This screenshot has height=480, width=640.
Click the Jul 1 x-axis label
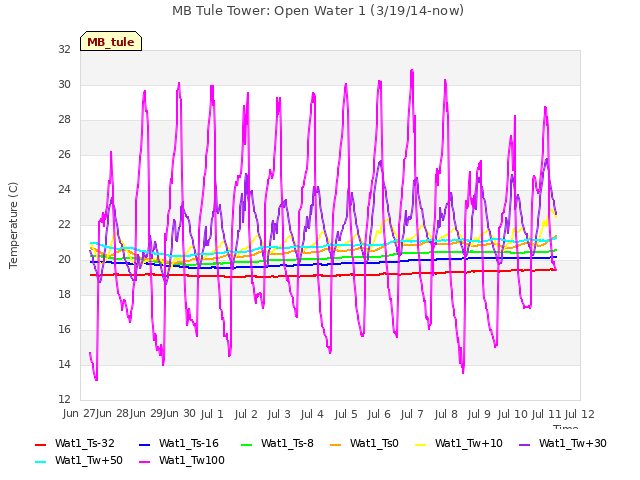click(x=212, y=414)
